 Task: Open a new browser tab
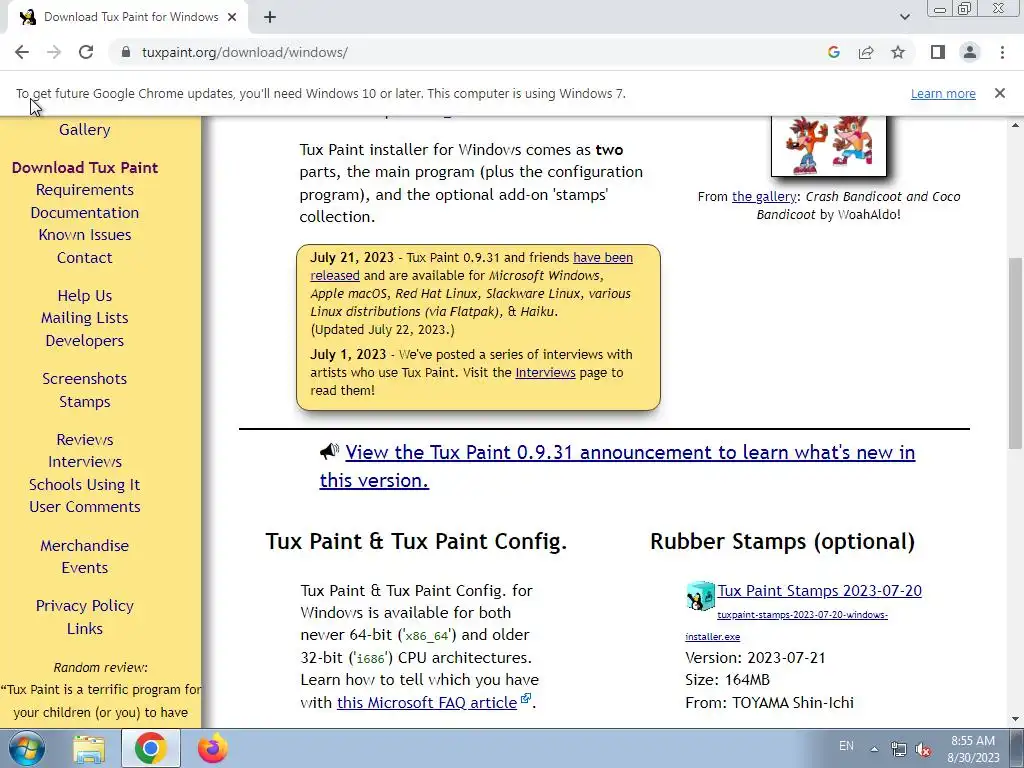tap(270, 17)
